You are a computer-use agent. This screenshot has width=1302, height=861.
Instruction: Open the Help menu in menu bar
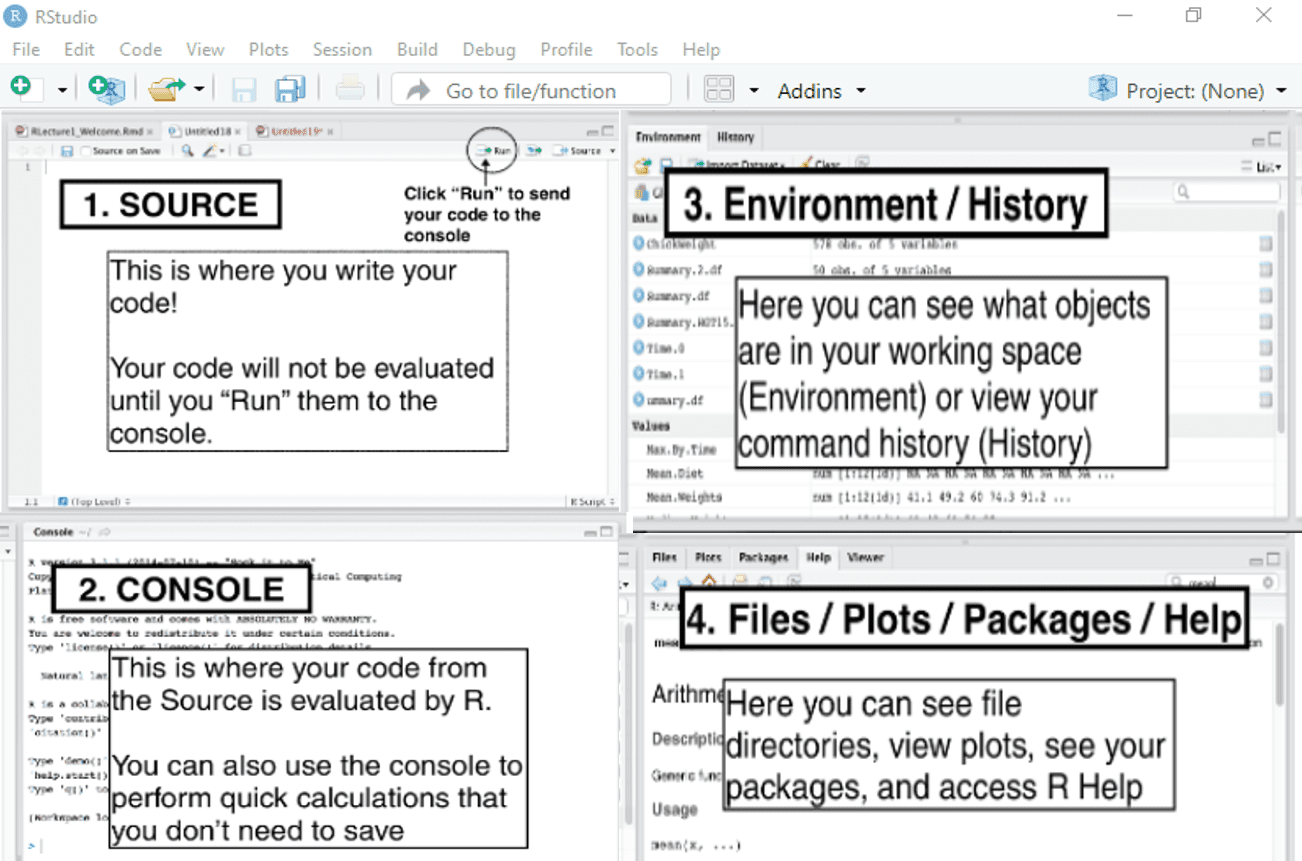coord(701,49)
